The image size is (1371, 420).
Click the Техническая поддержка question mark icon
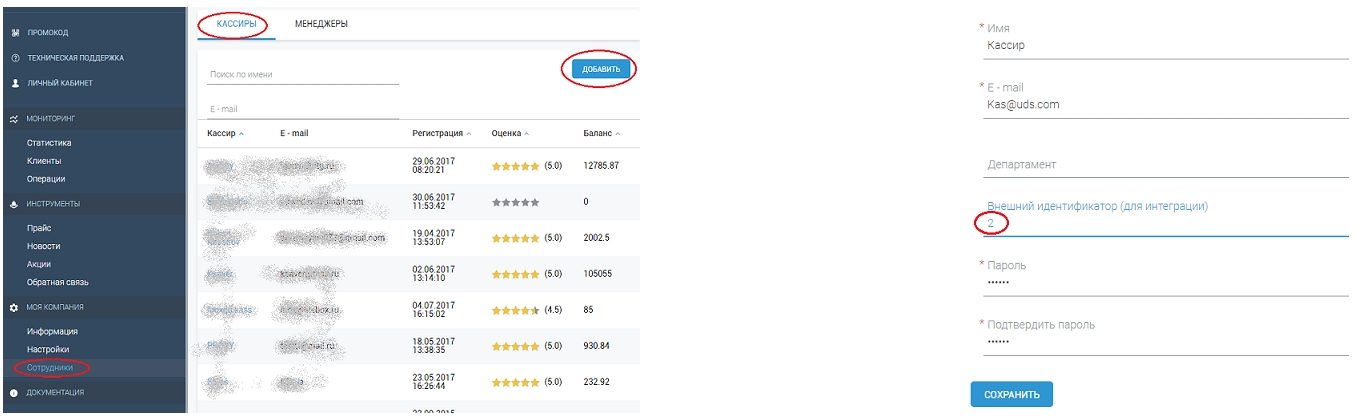coord(14,58)
